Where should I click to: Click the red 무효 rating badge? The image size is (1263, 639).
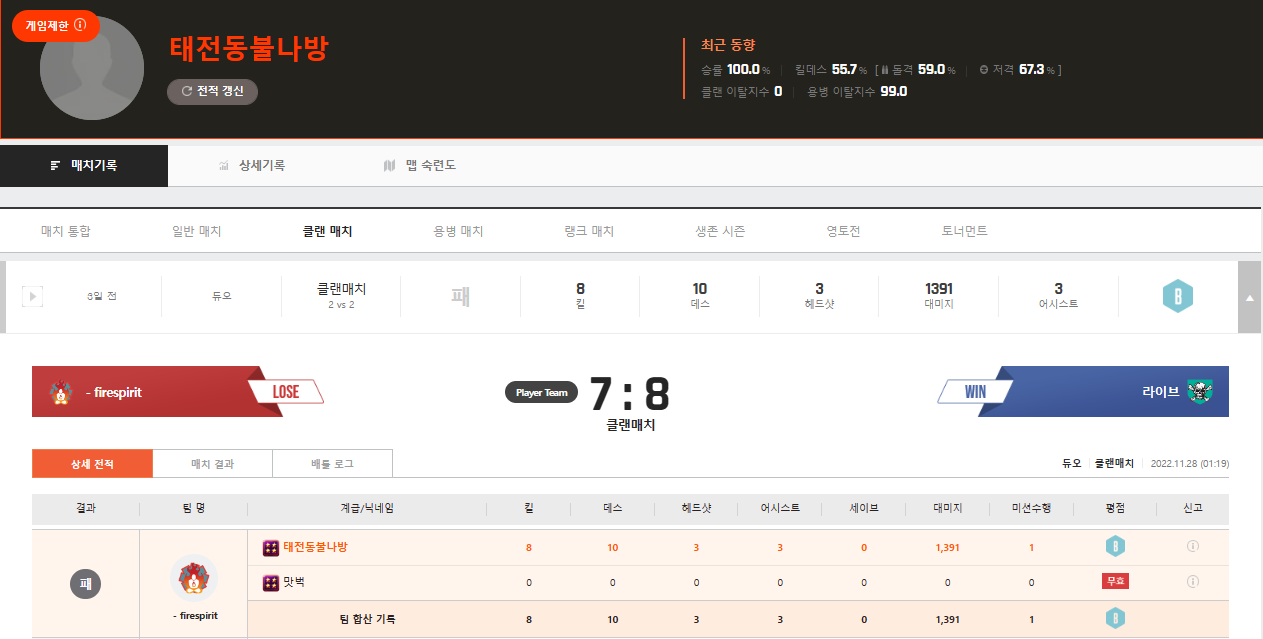pyautogui.click(x=1115, y=582)
